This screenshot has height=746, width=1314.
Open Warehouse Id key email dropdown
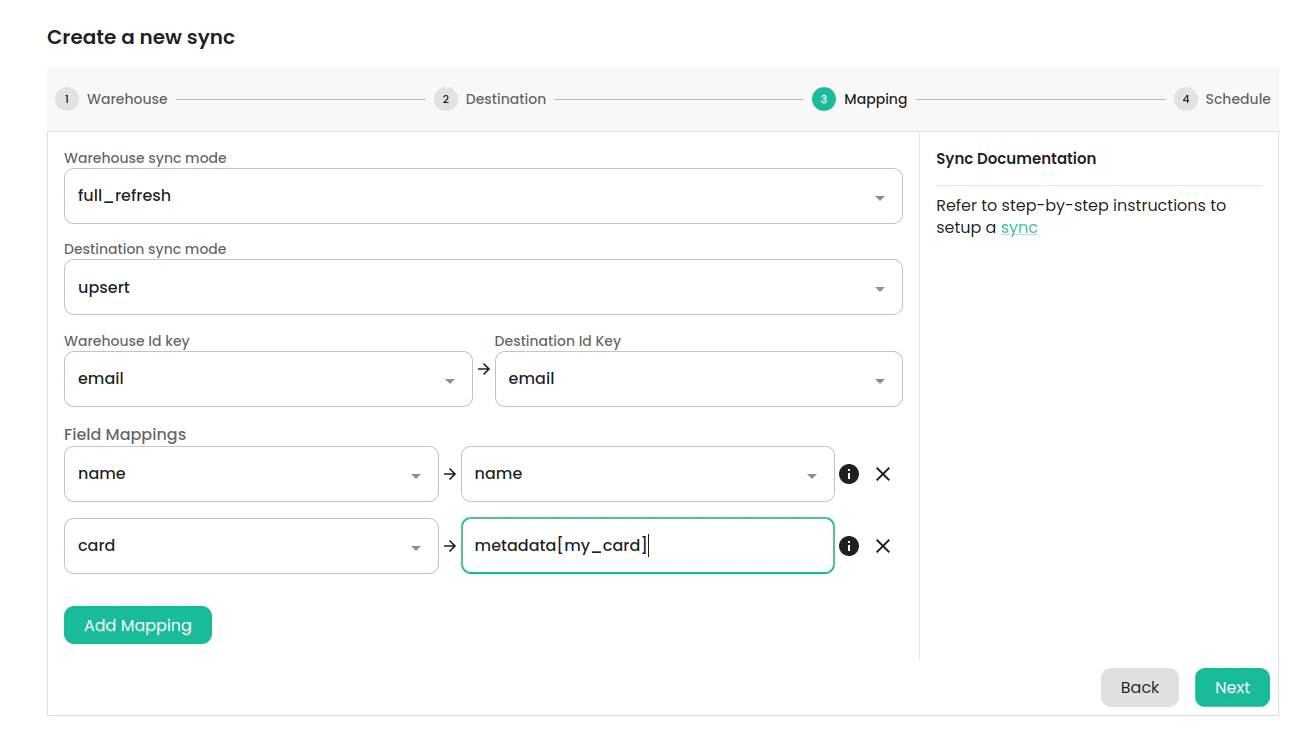point(268,379)
